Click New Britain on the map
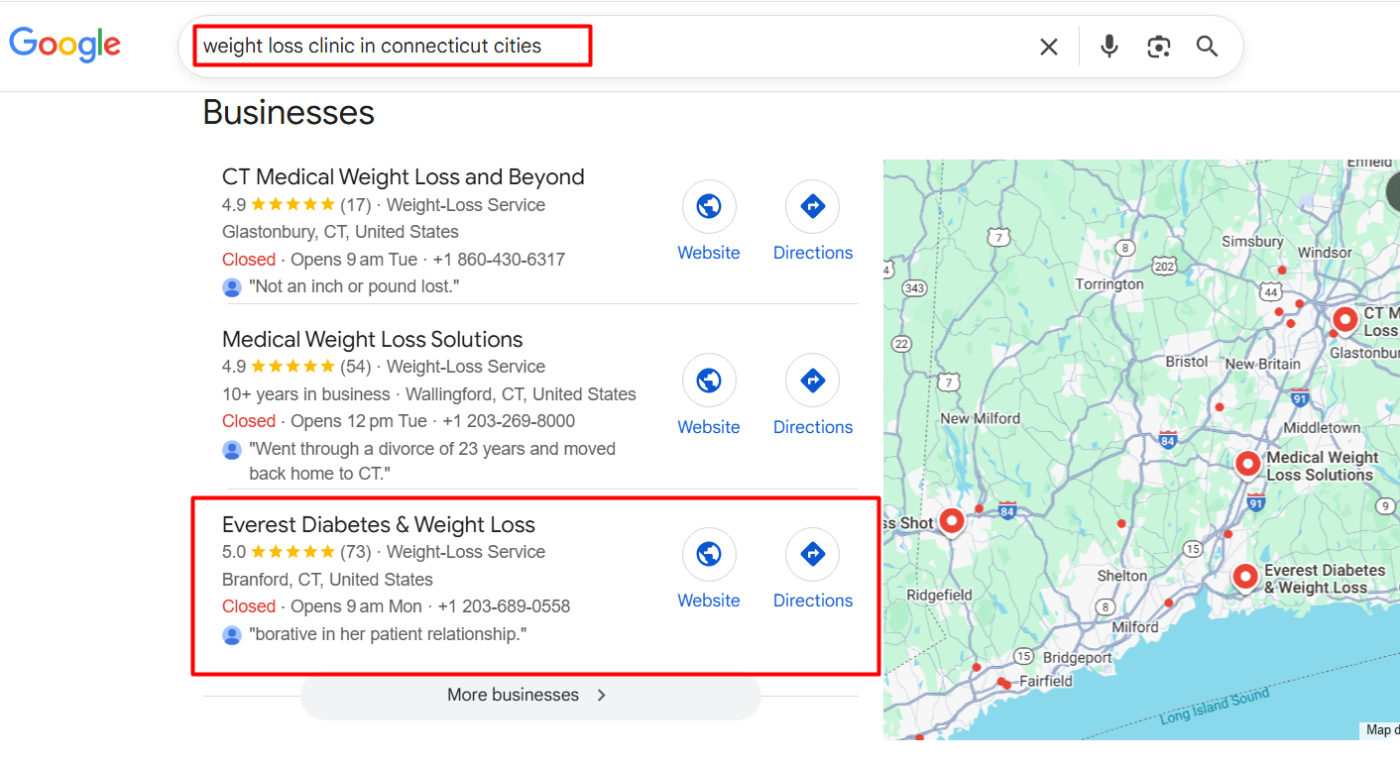 tap(1263, 364)
